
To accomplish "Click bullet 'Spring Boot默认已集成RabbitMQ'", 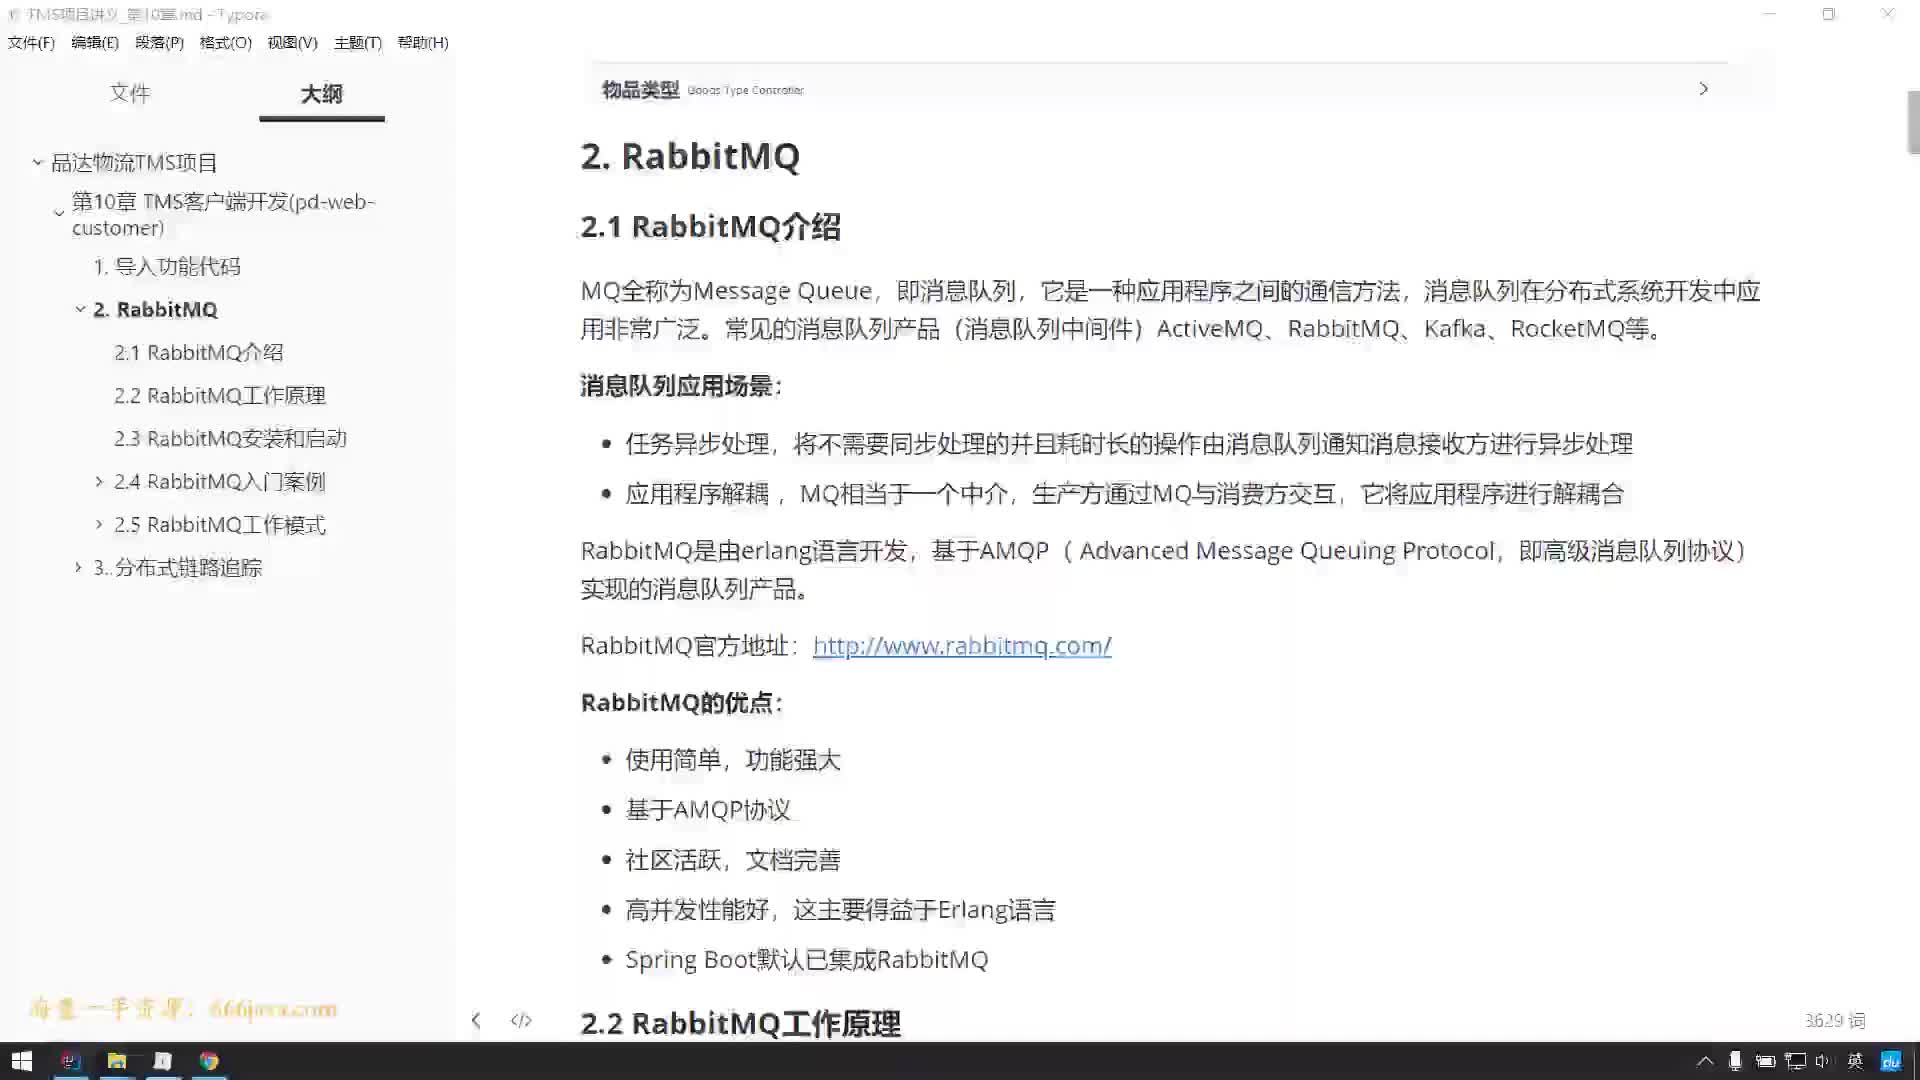I will point(806,960).
